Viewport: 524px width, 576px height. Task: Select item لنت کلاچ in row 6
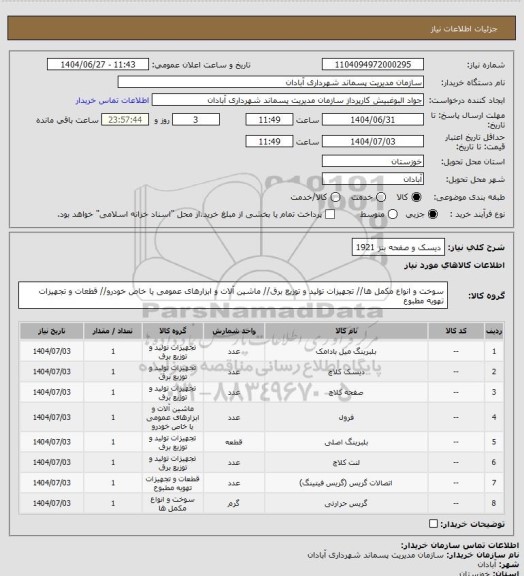click(346, 463)
